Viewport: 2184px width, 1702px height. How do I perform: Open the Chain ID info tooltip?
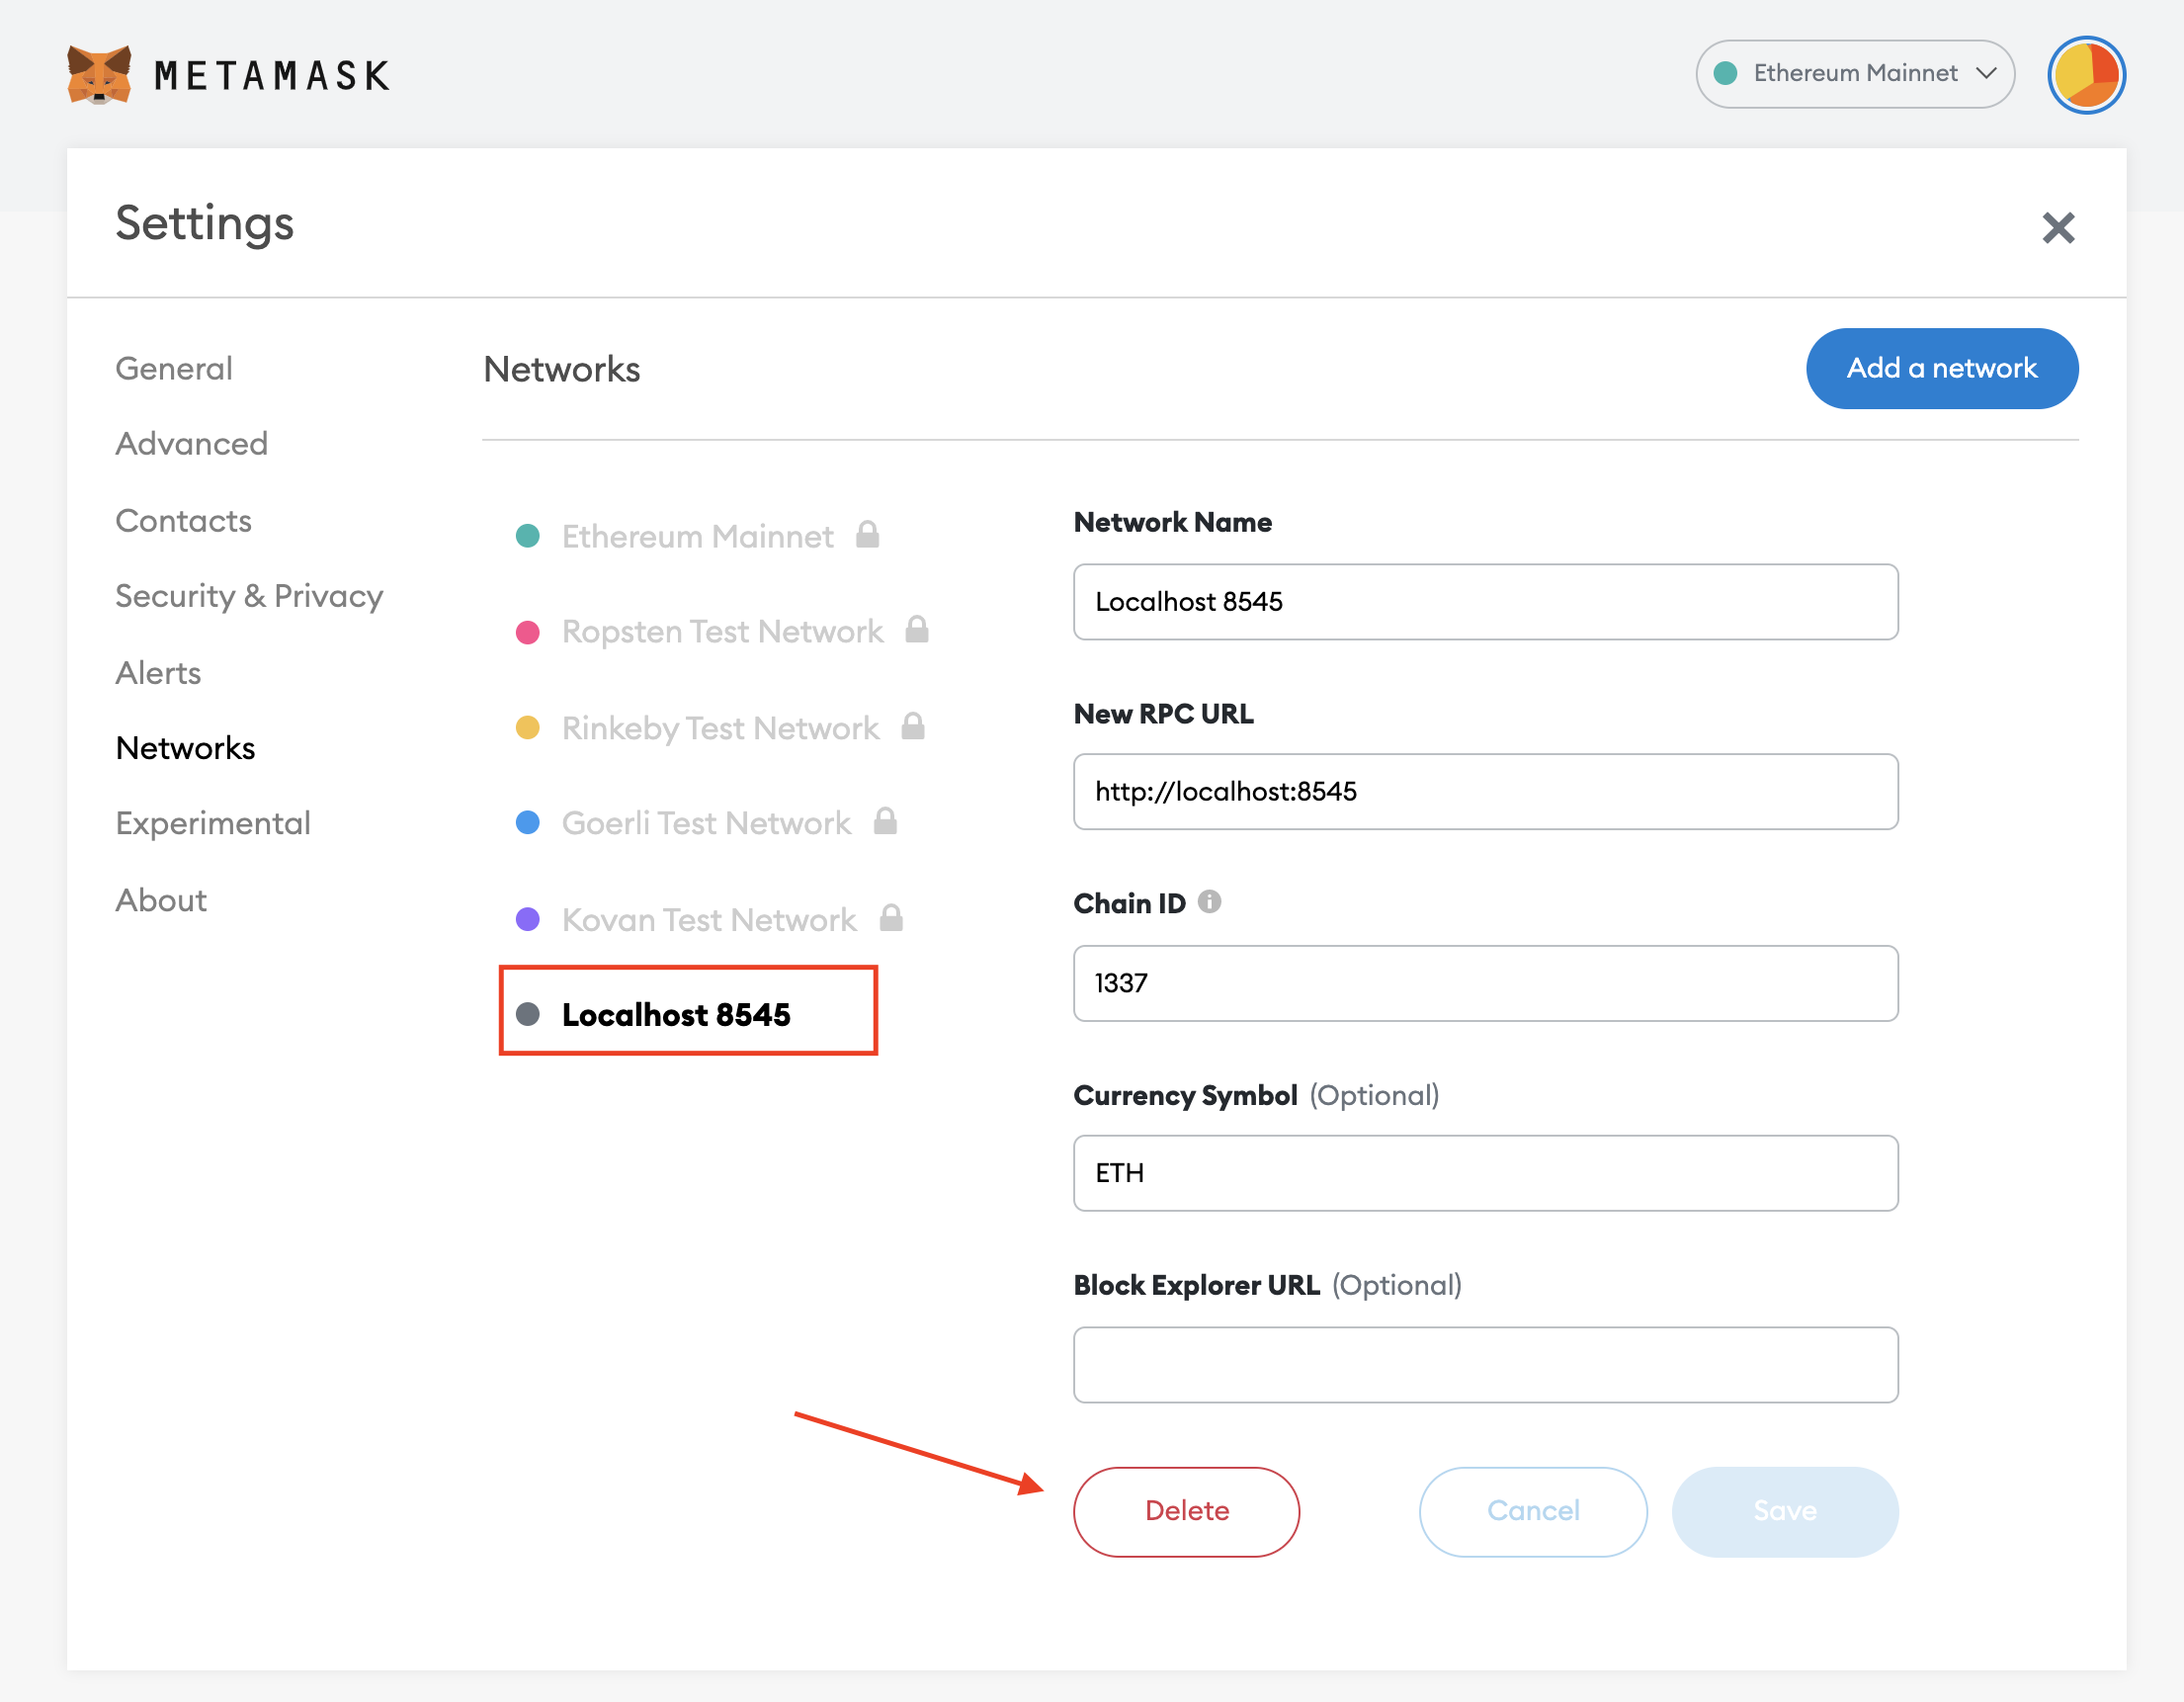pos(1210,902)
